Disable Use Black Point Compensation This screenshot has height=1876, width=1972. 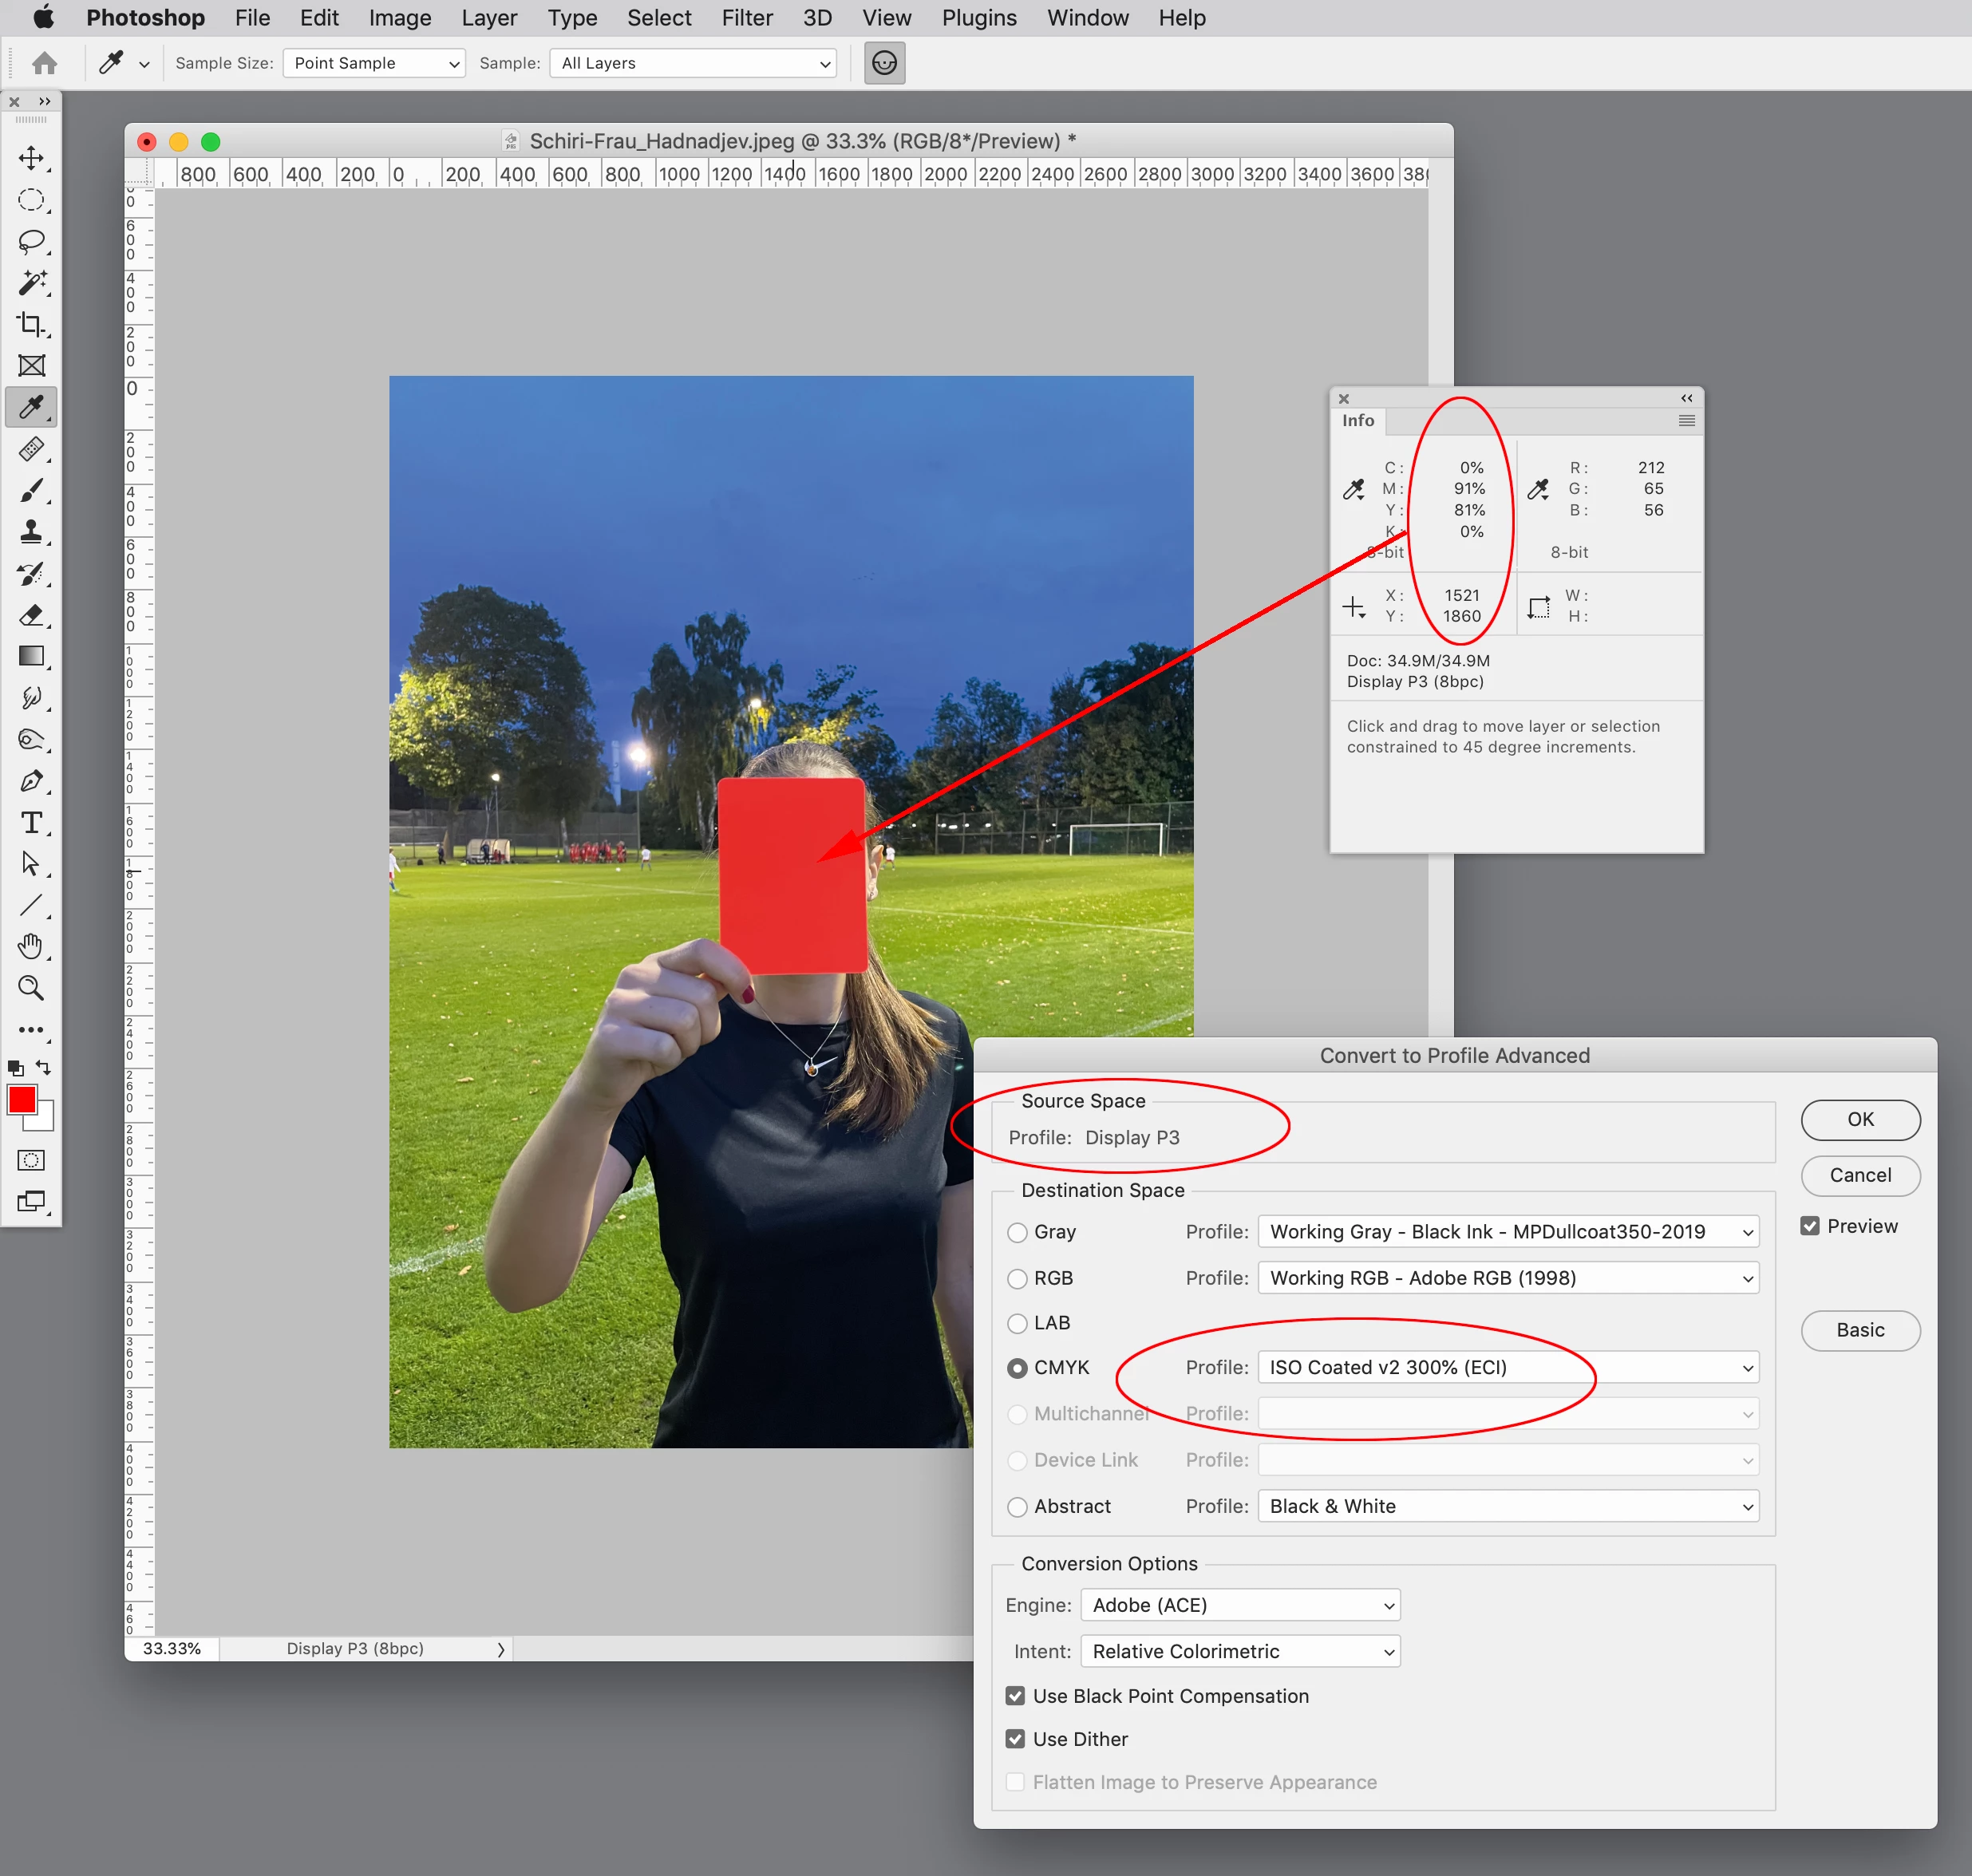tap(1015, 1696)
